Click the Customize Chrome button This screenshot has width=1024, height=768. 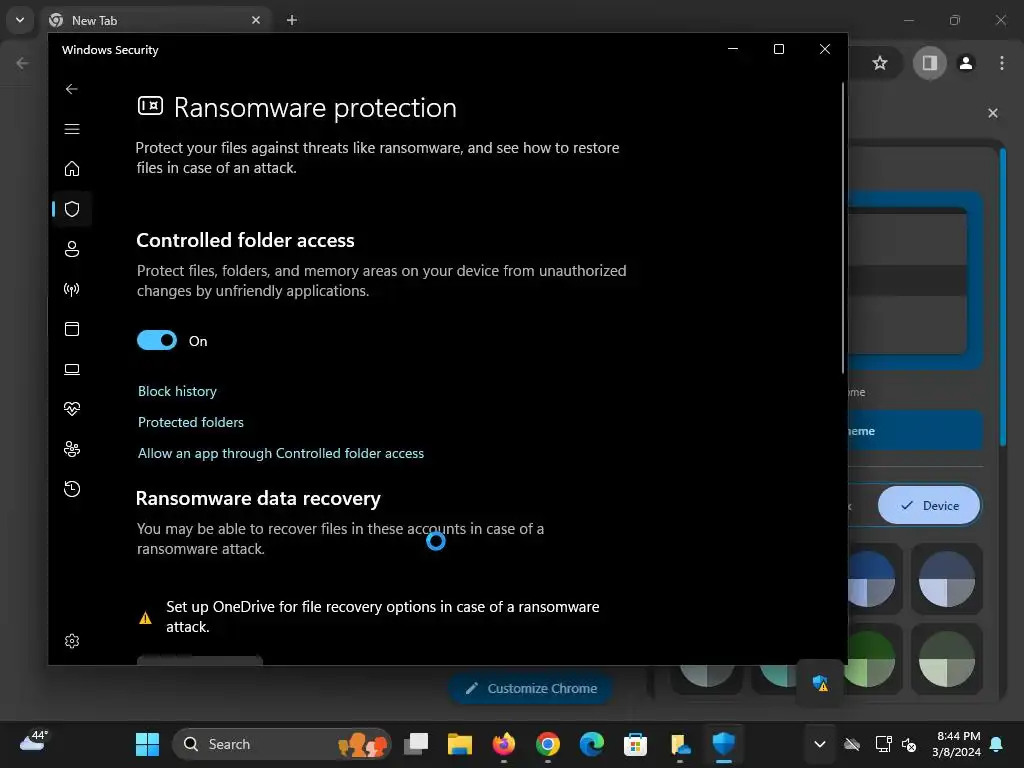(530, 688)
